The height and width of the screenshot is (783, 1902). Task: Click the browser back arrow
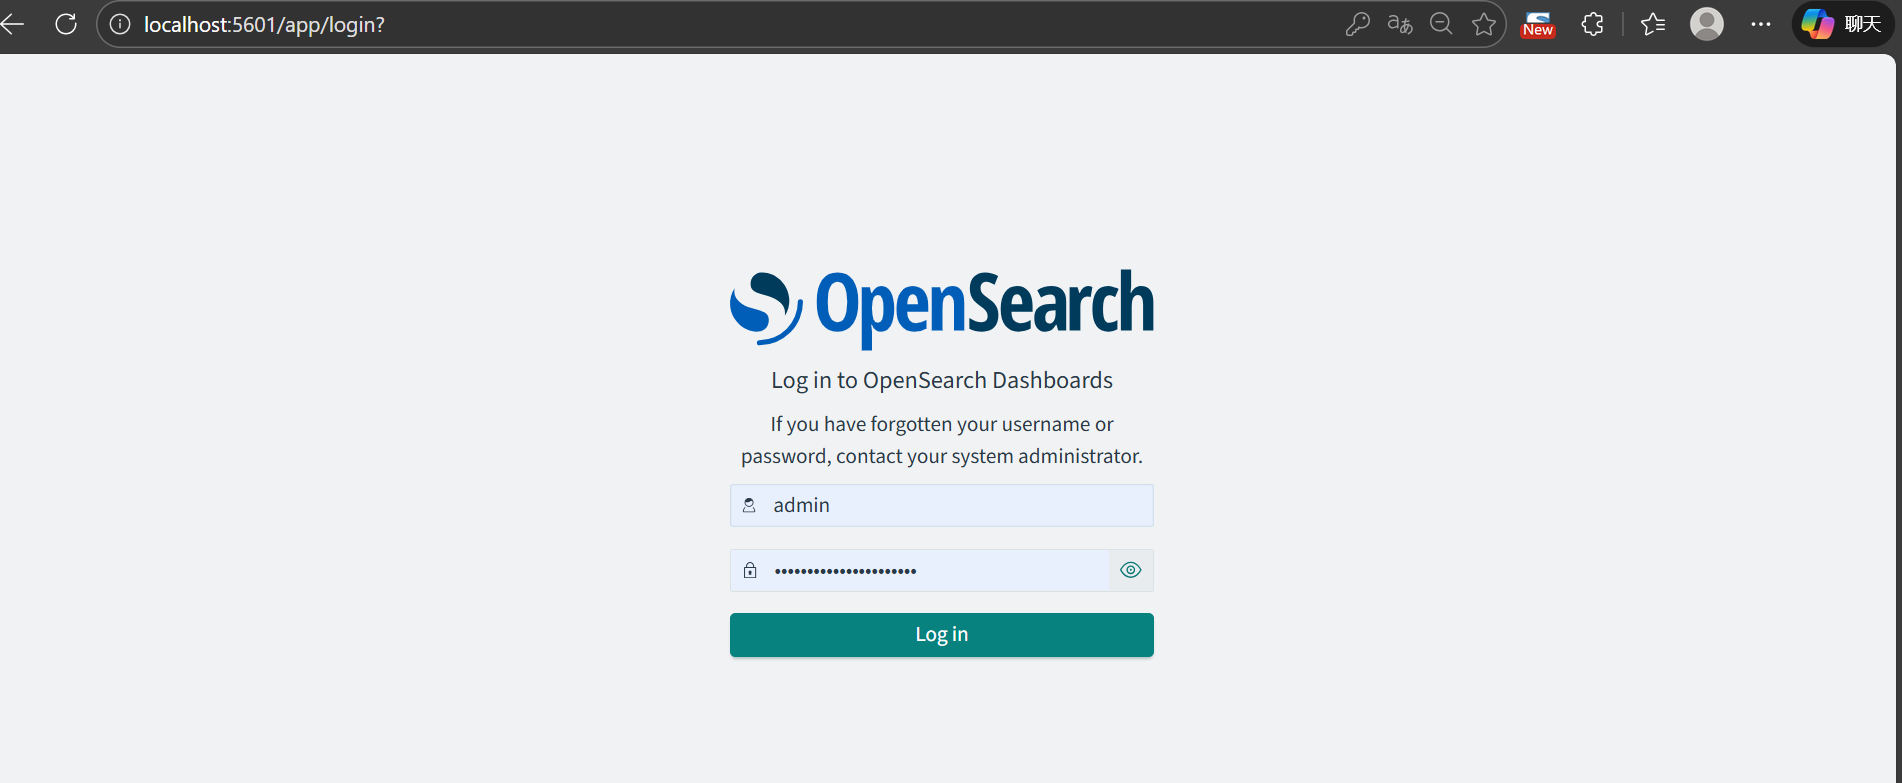point(12,24)
